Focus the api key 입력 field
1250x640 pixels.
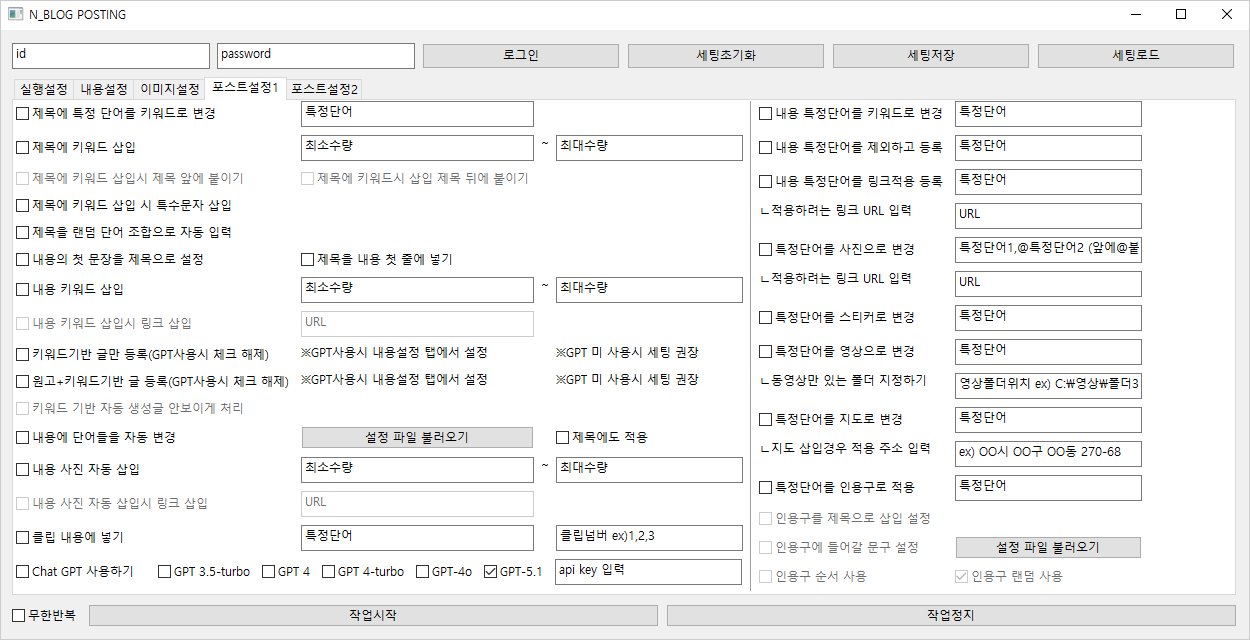click(x=648, y=572)
